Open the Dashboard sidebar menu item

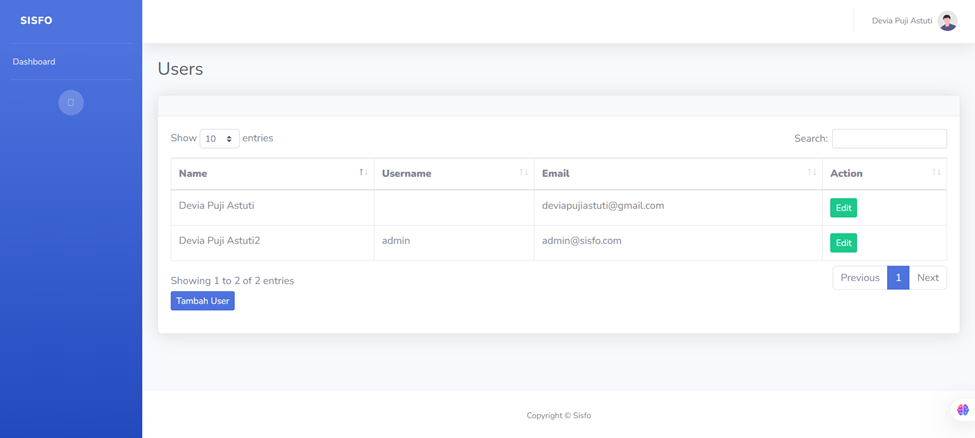pyautogui.click(x=34, y=62)
